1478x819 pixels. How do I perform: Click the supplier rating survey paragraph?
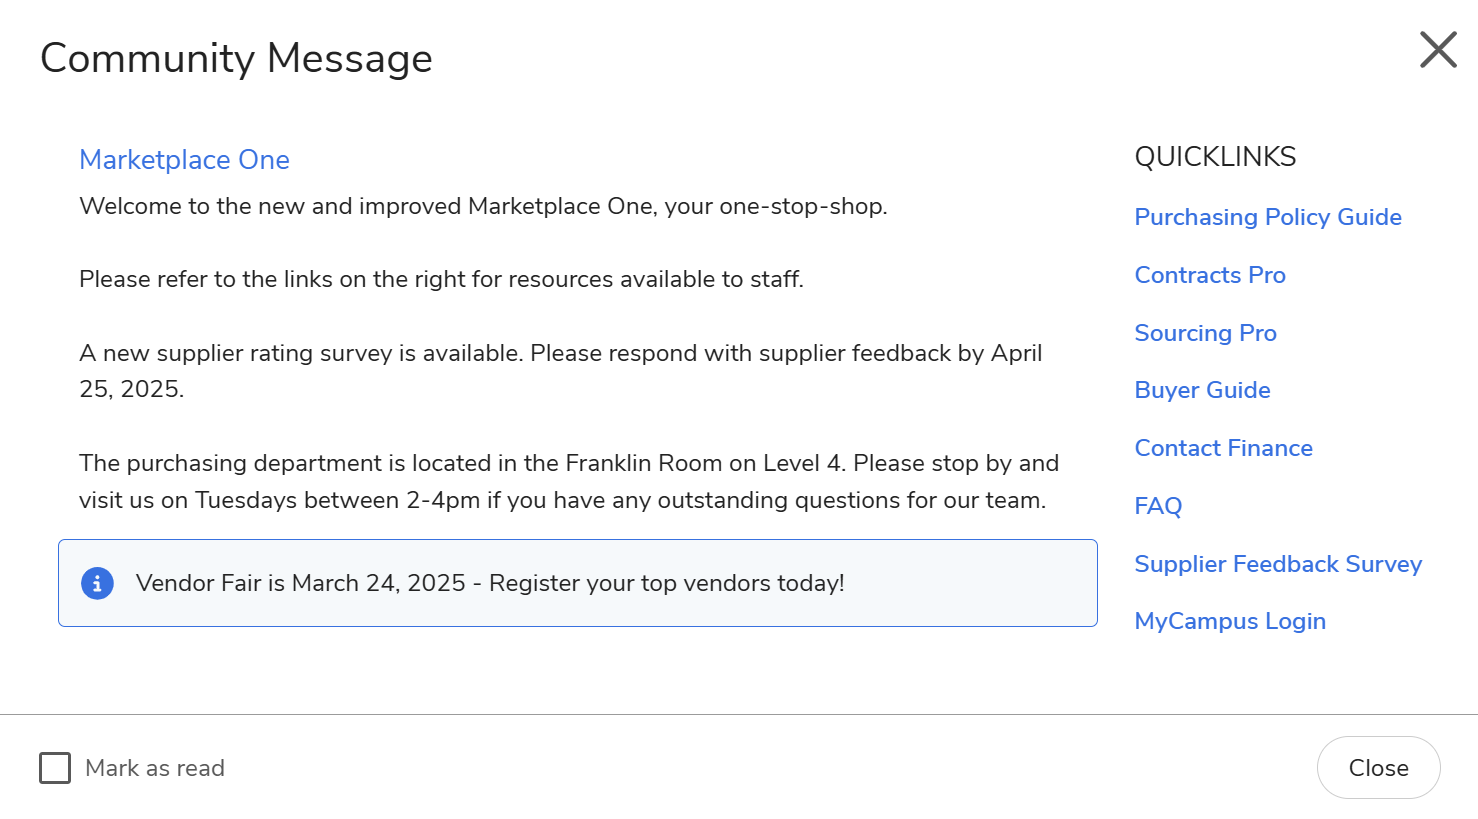click(x=560, y=371)
